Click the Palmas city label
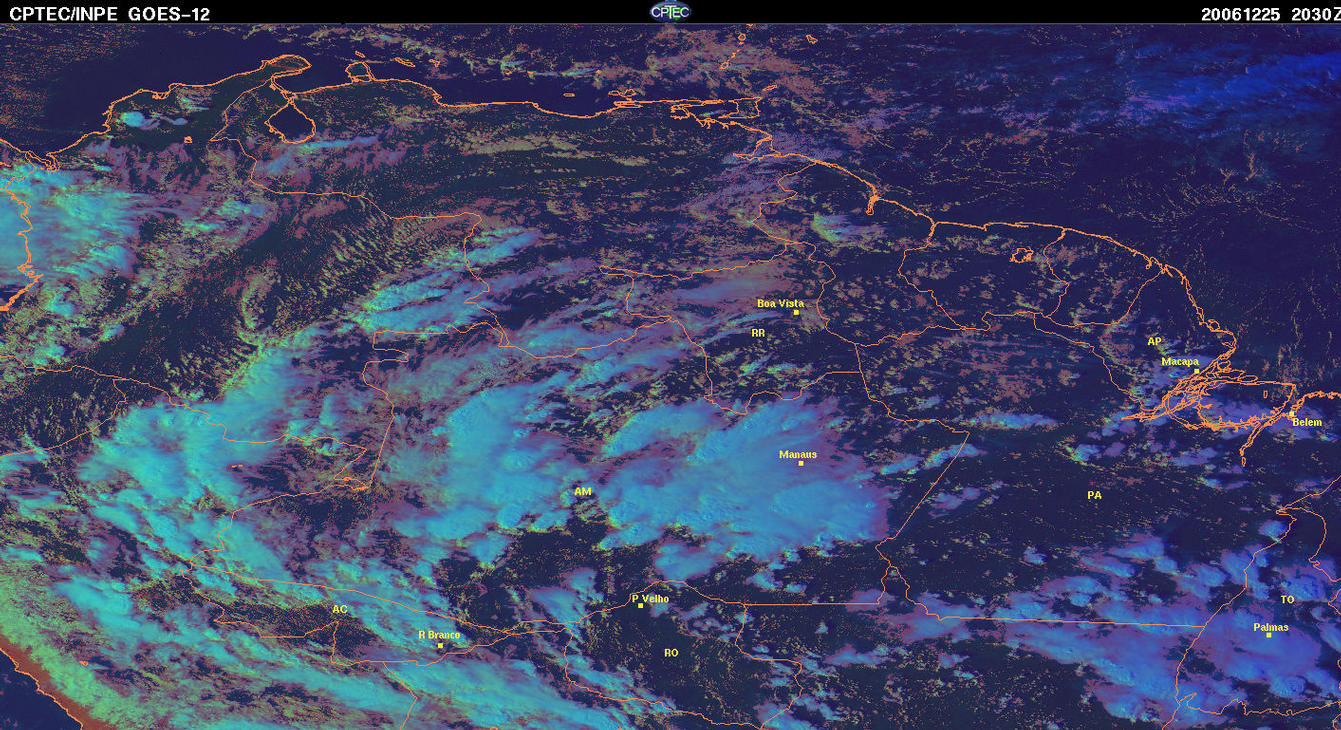Screen dimensions: 1341x730 (x=1270, y=627)
